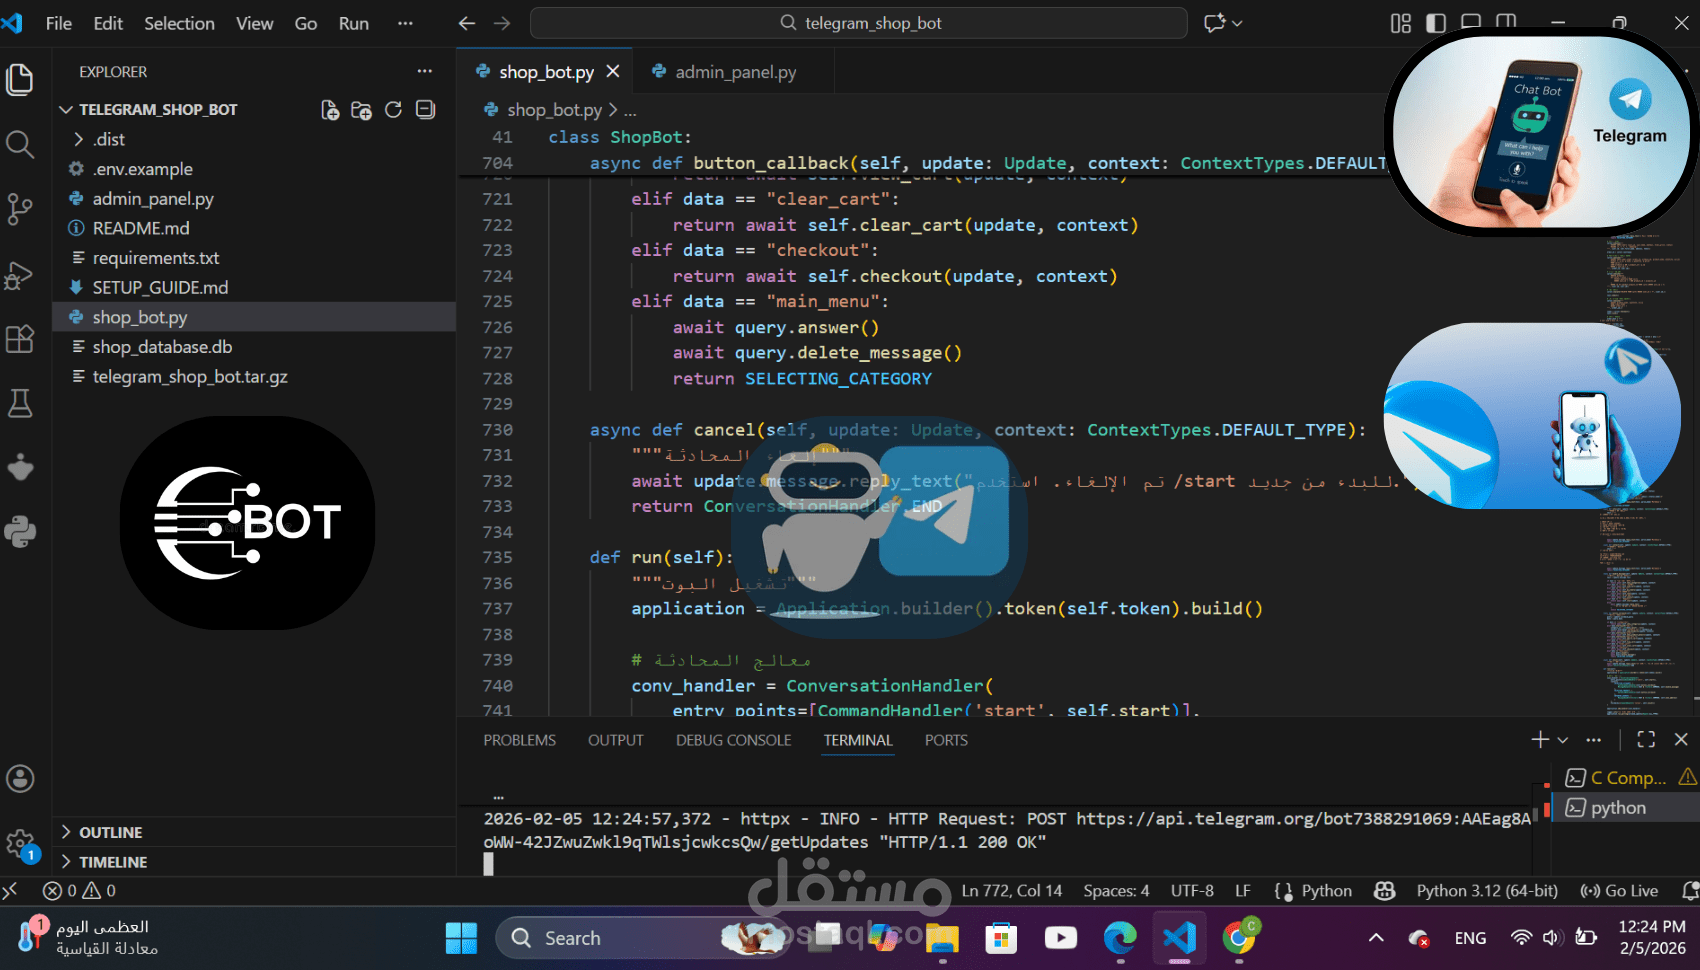The height and width of the screenshot is (970, 1700).
Task: Collapse all folders in Explorer
Action: pyautogui.click(x=426, y=110)
